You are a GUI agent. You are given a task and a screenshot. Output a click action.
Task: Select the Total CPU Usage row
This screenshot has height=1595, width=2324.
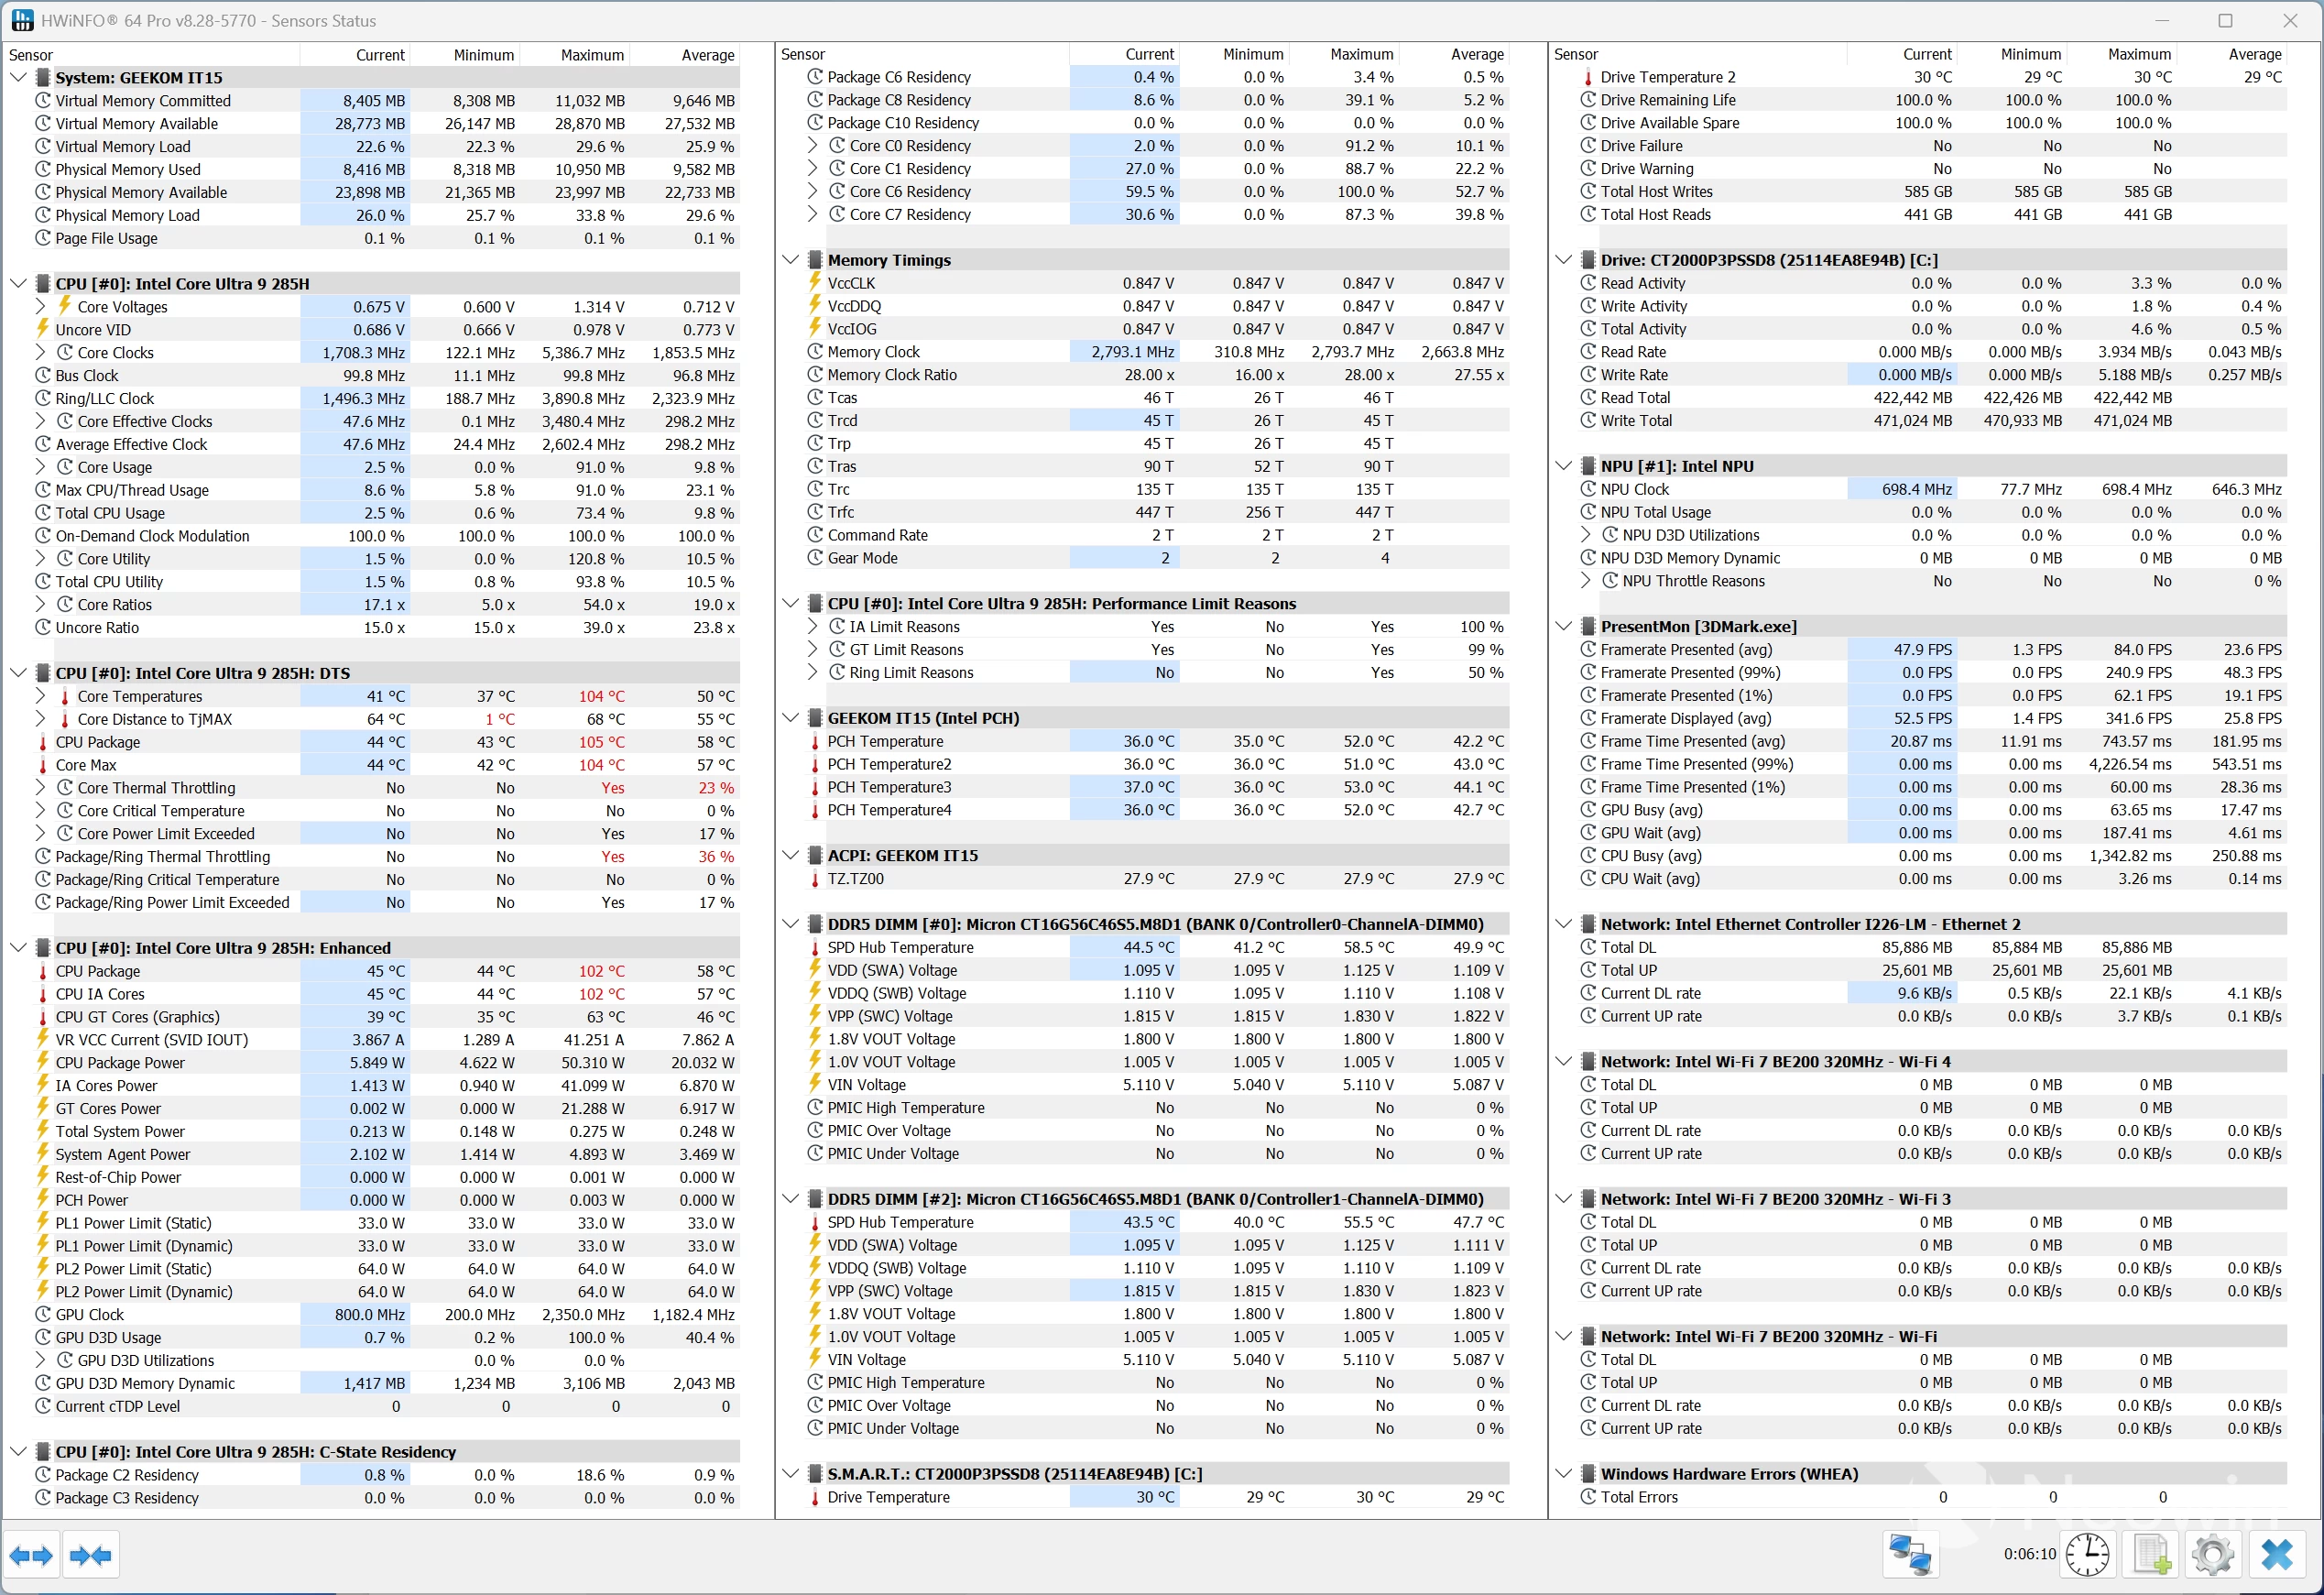pos(387,513)
